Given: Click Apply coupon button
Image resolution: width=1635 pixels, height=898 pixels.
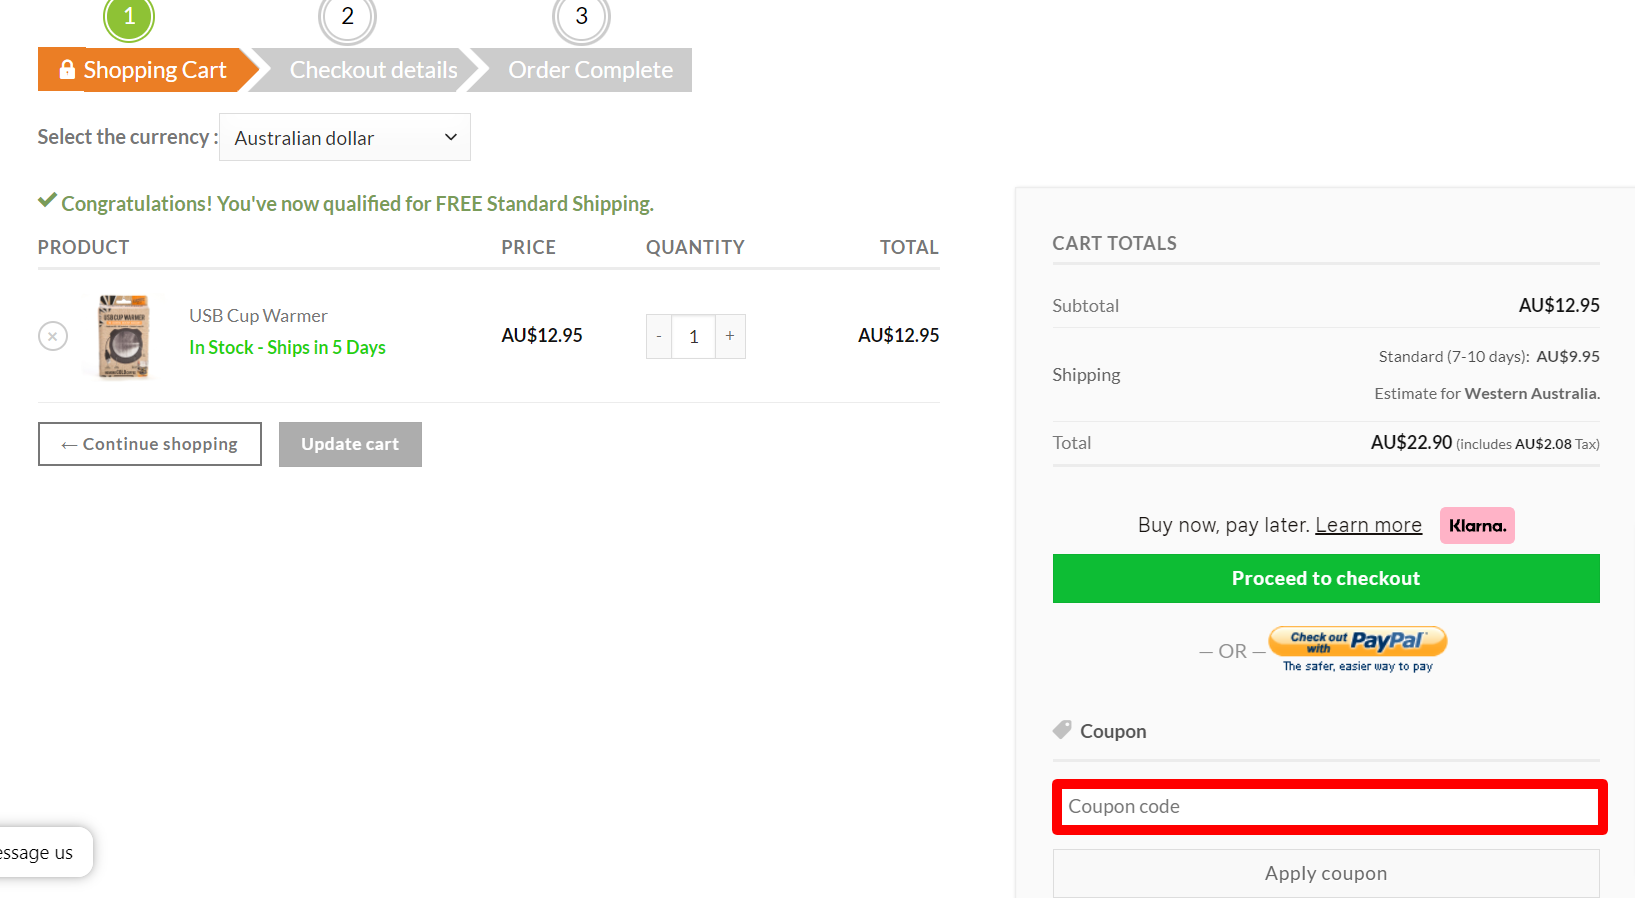Looking at the screenshot, I should [x=1326, y=873].
